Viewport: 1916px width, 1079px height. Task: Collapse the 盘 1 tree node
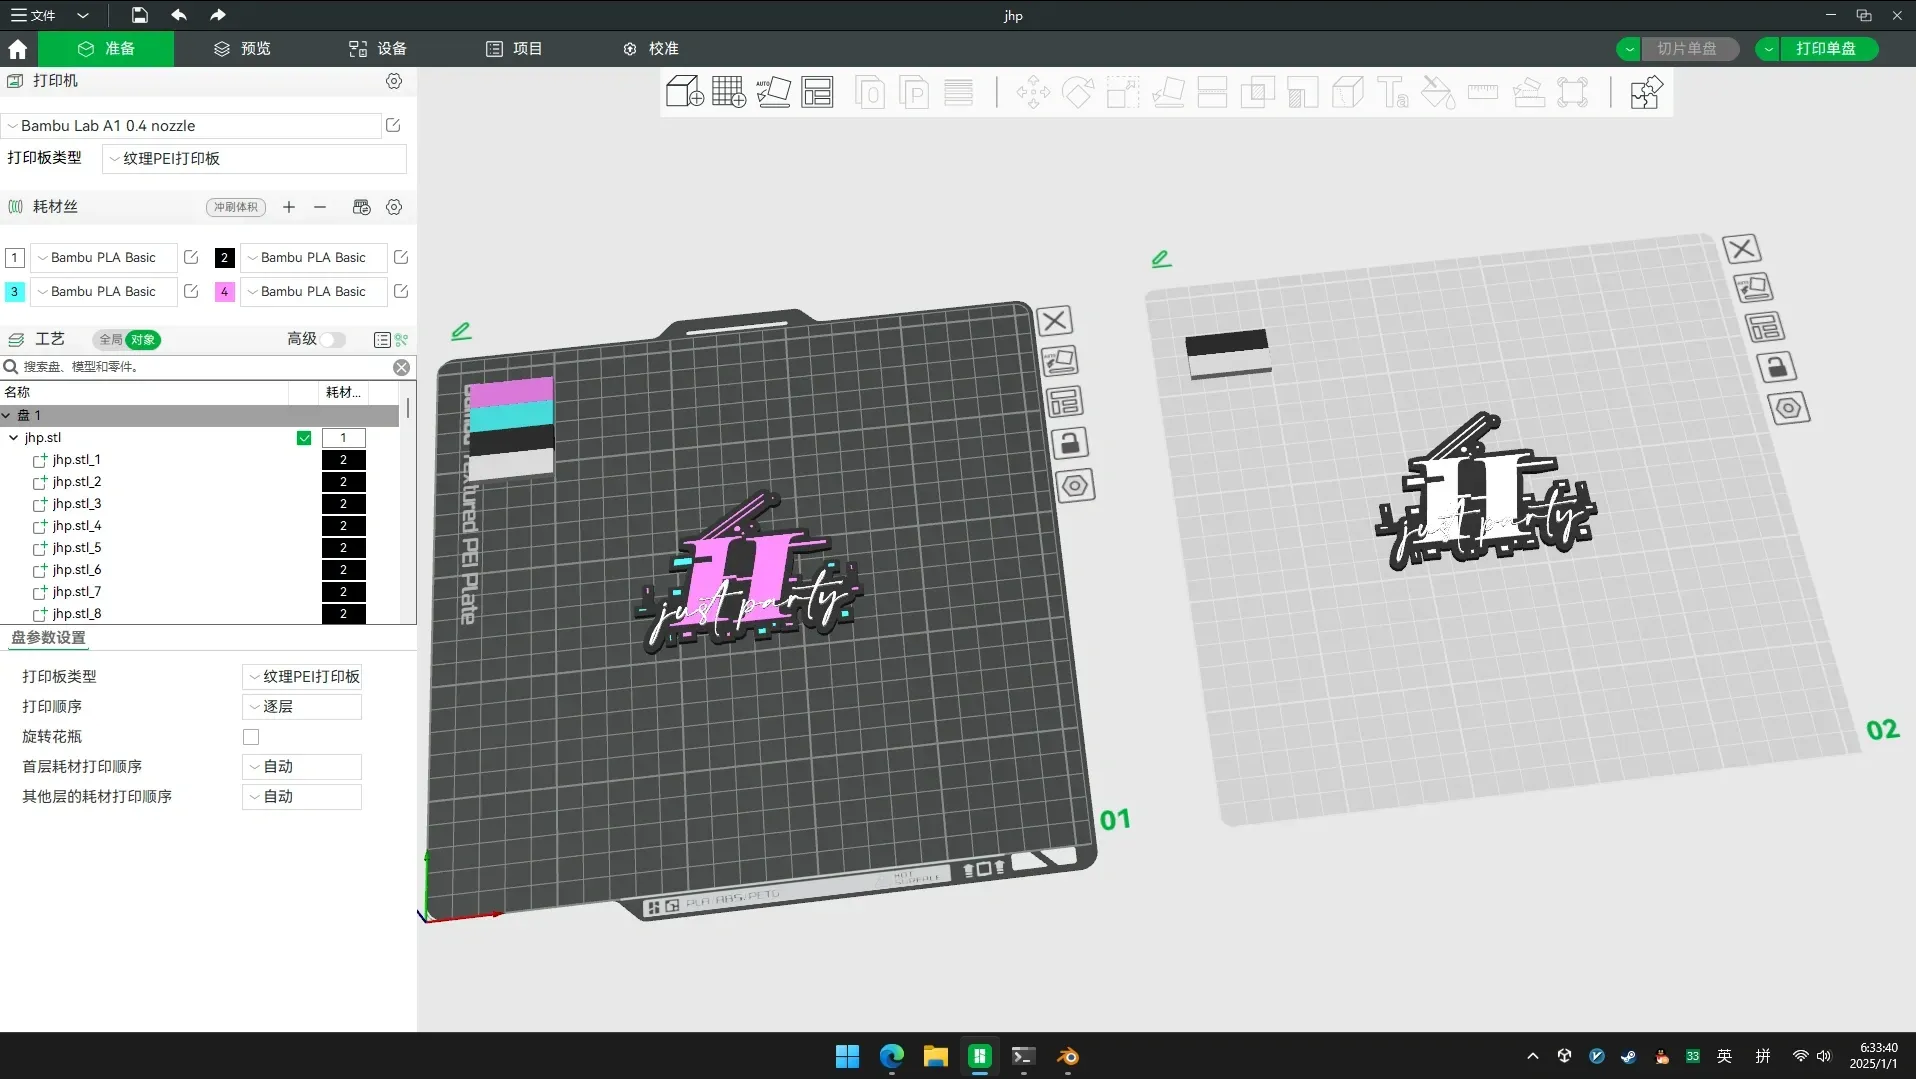[x=6, y=415]
